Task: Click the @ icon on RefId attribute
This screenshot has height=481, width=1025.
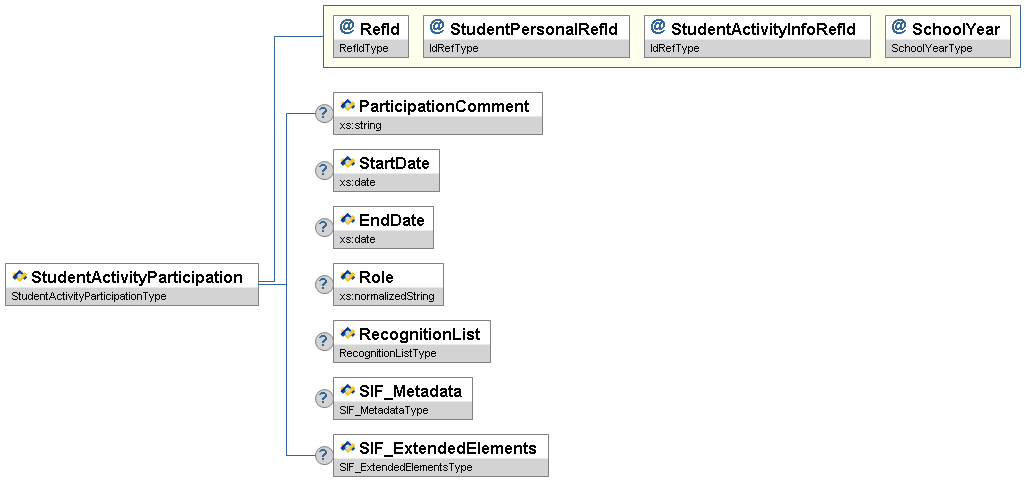Action: coord(347,28)
